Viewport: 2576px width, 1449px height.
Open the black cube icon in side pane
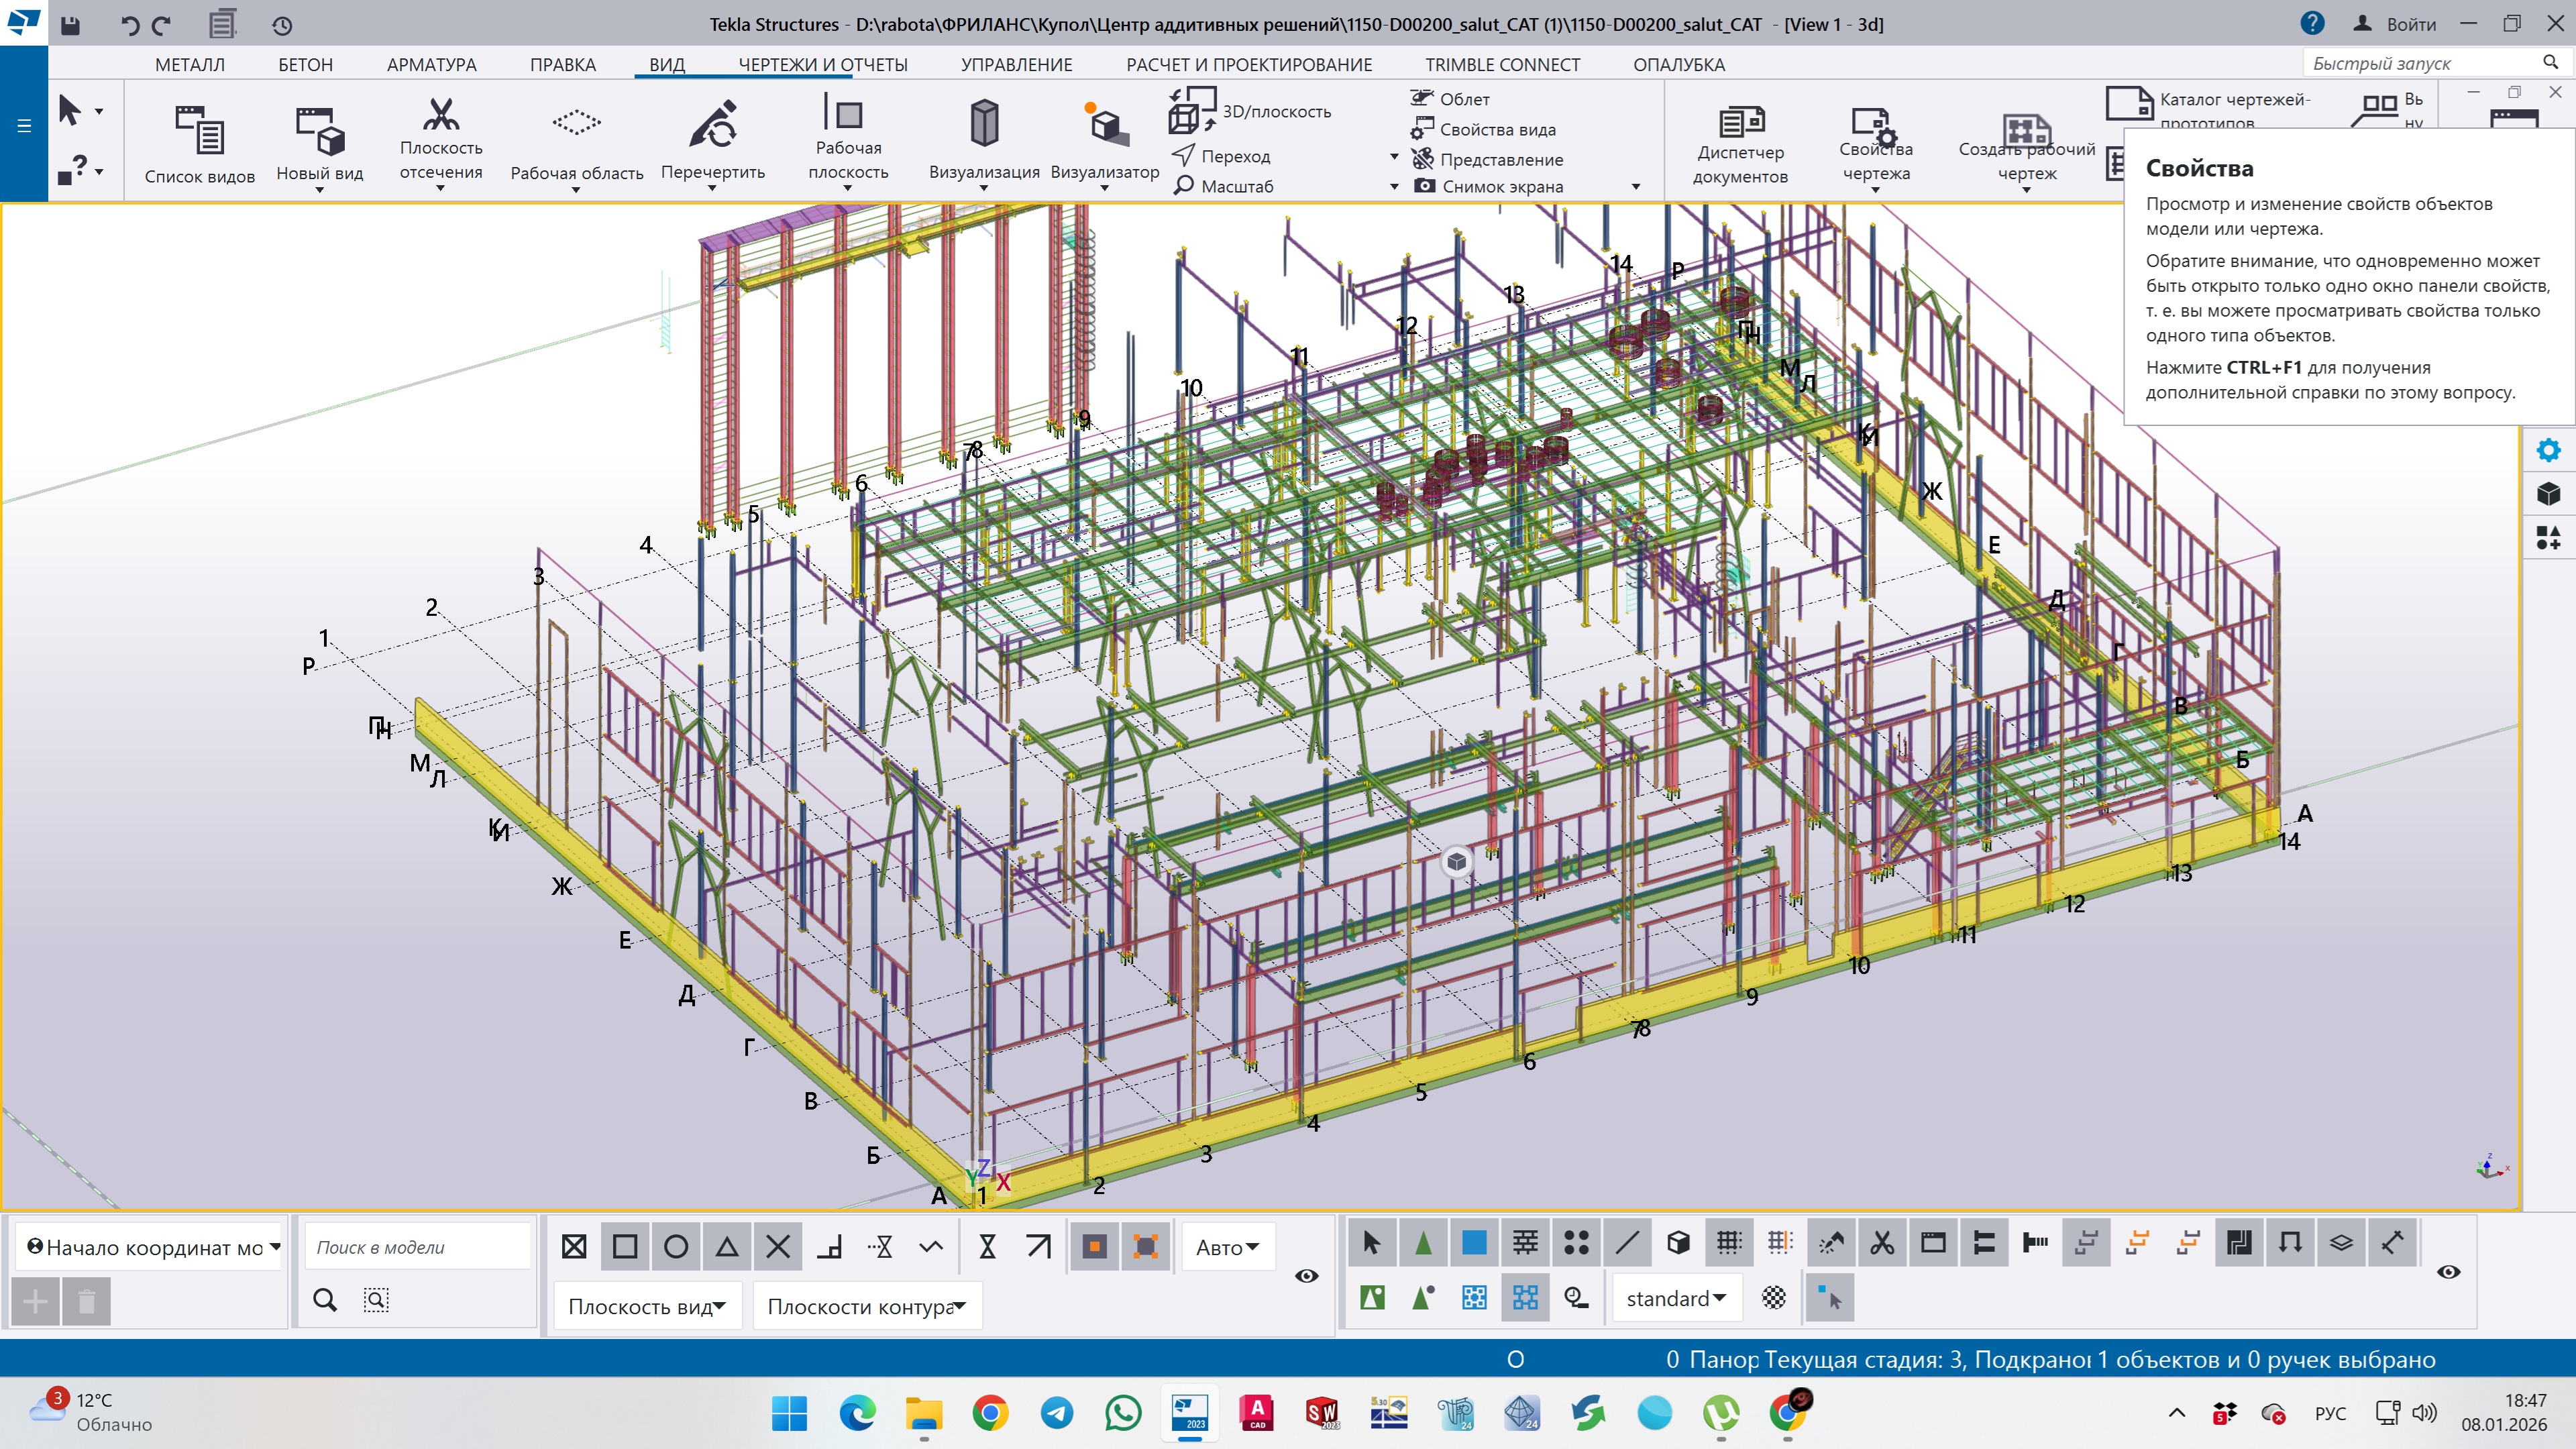coord(2548,494)
